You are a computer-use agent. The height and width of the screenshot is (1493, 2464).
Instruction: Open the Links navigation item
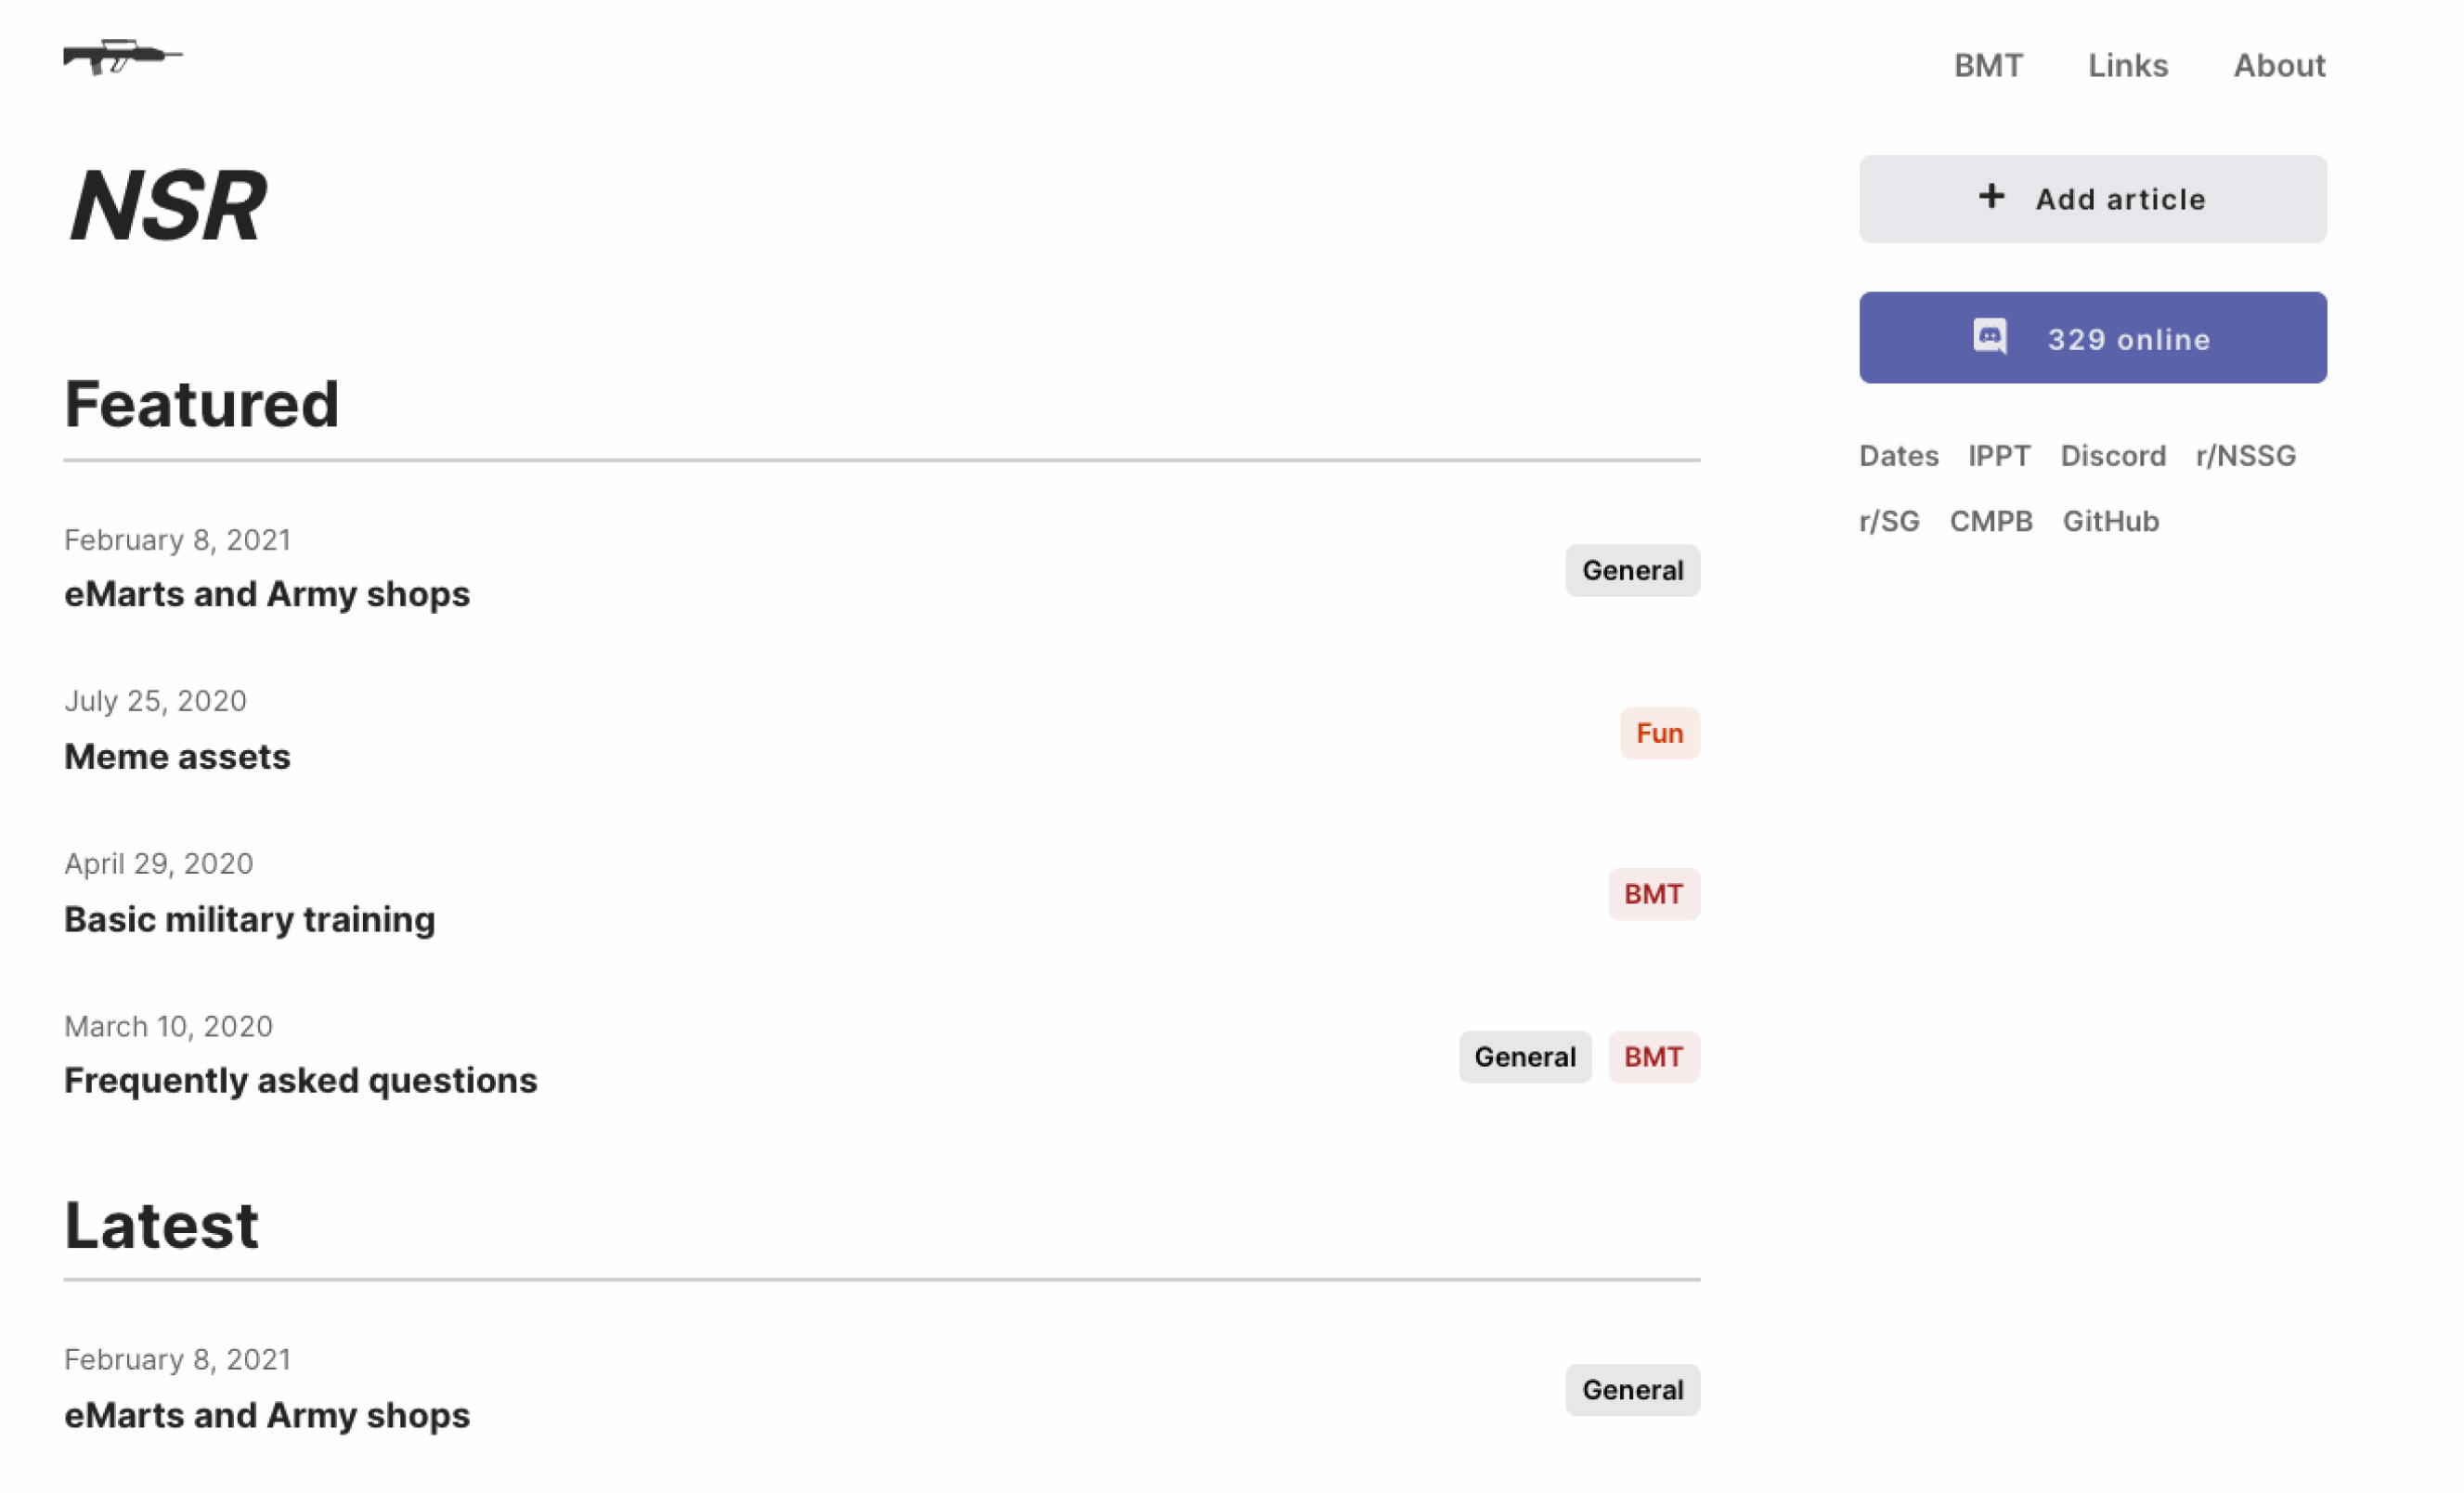(x=2127, y=66)
